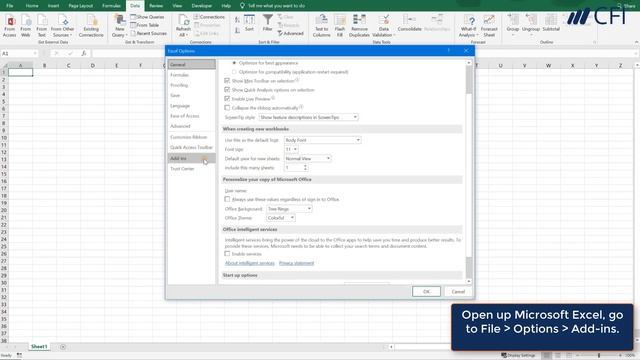Screen dimensions: 640x360
Task: Switch to the Developer ribbon tab
Action: [202, 6]
